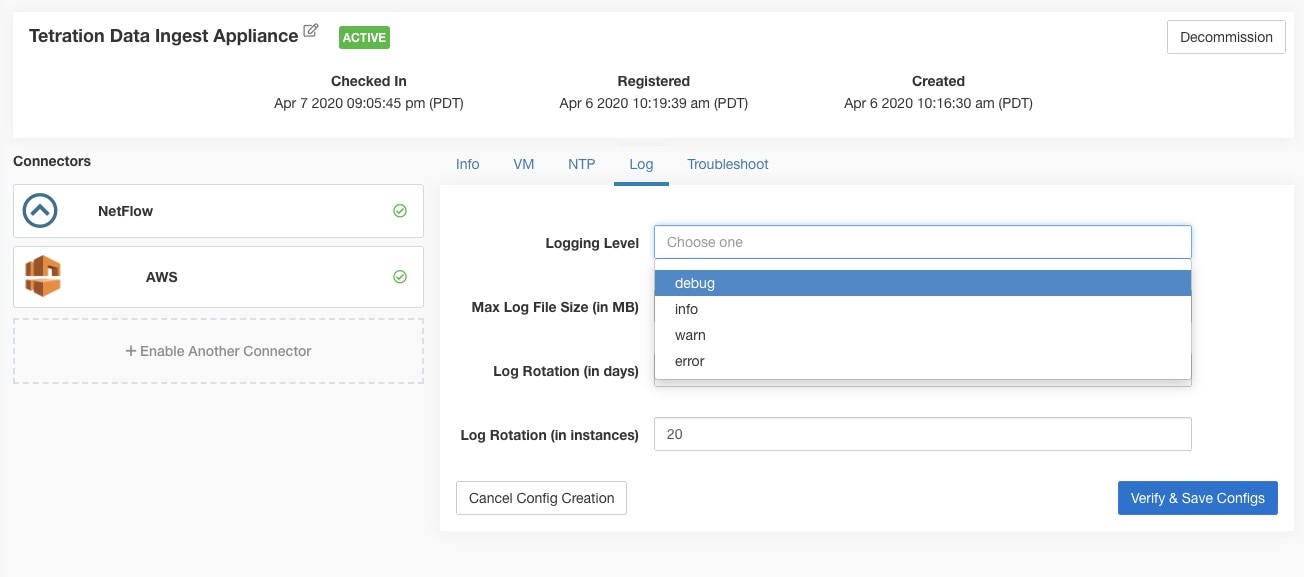
Task: Click the Max Log File Size label
Action: pyautogui.click(x=555, y=307)
